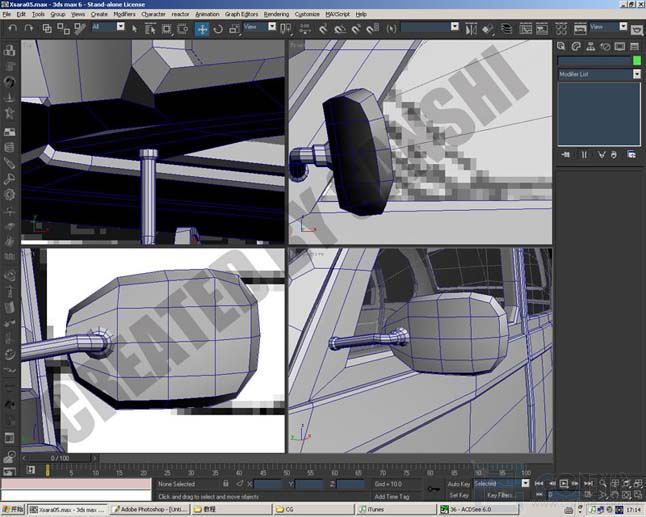Image resolution: width=646 pixels, height=517 pixels.
Task: Activate the Select and Rotate tool
Action: [x=218, y=28]
